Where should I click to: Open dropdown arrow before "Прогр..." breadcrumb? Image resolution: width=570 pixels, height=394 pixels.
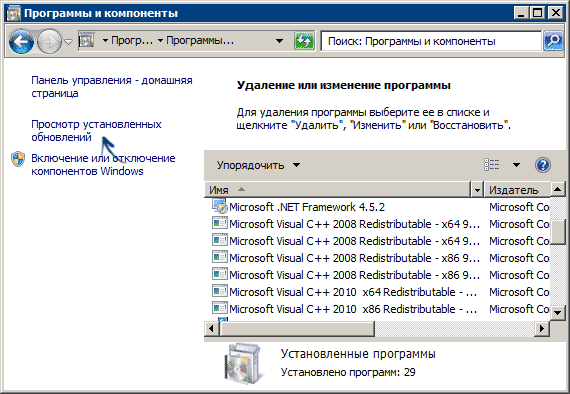click(105, 41)
